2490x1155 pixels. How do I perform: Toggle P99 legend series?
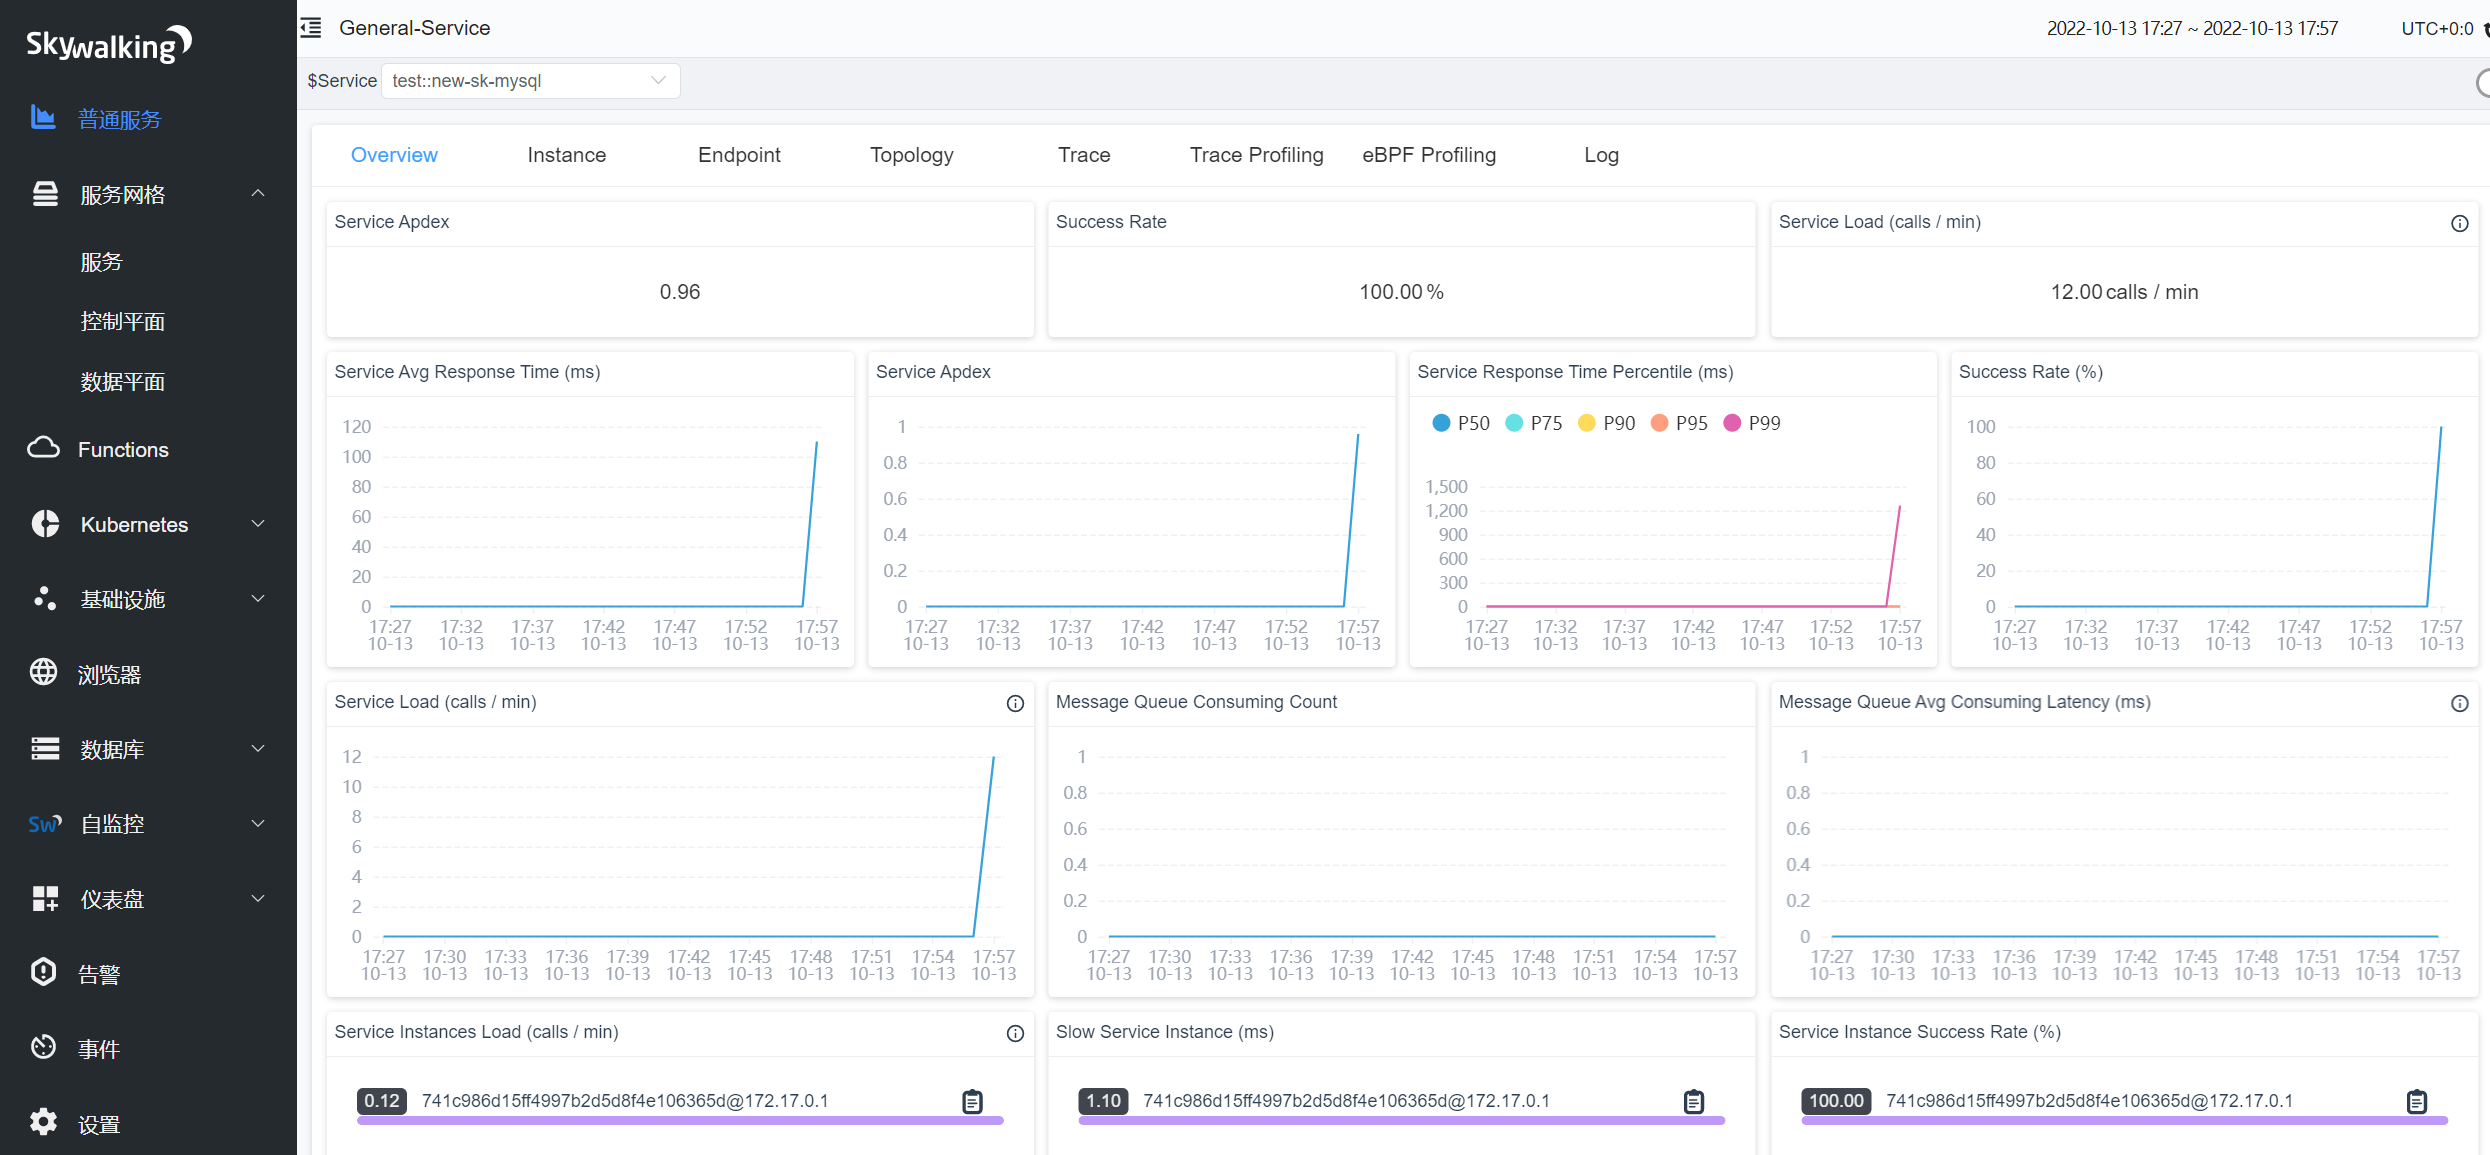tap(1753, 423)
